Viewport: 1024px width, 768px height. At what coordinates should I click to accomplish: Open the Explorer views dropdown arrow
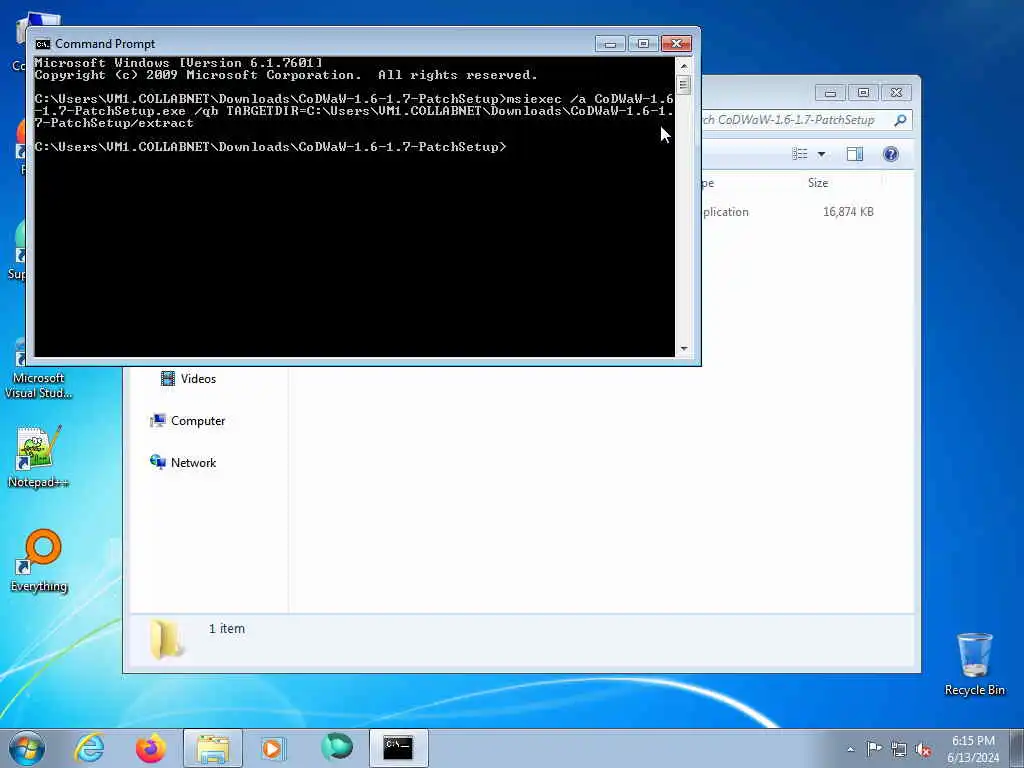[822, 154]
